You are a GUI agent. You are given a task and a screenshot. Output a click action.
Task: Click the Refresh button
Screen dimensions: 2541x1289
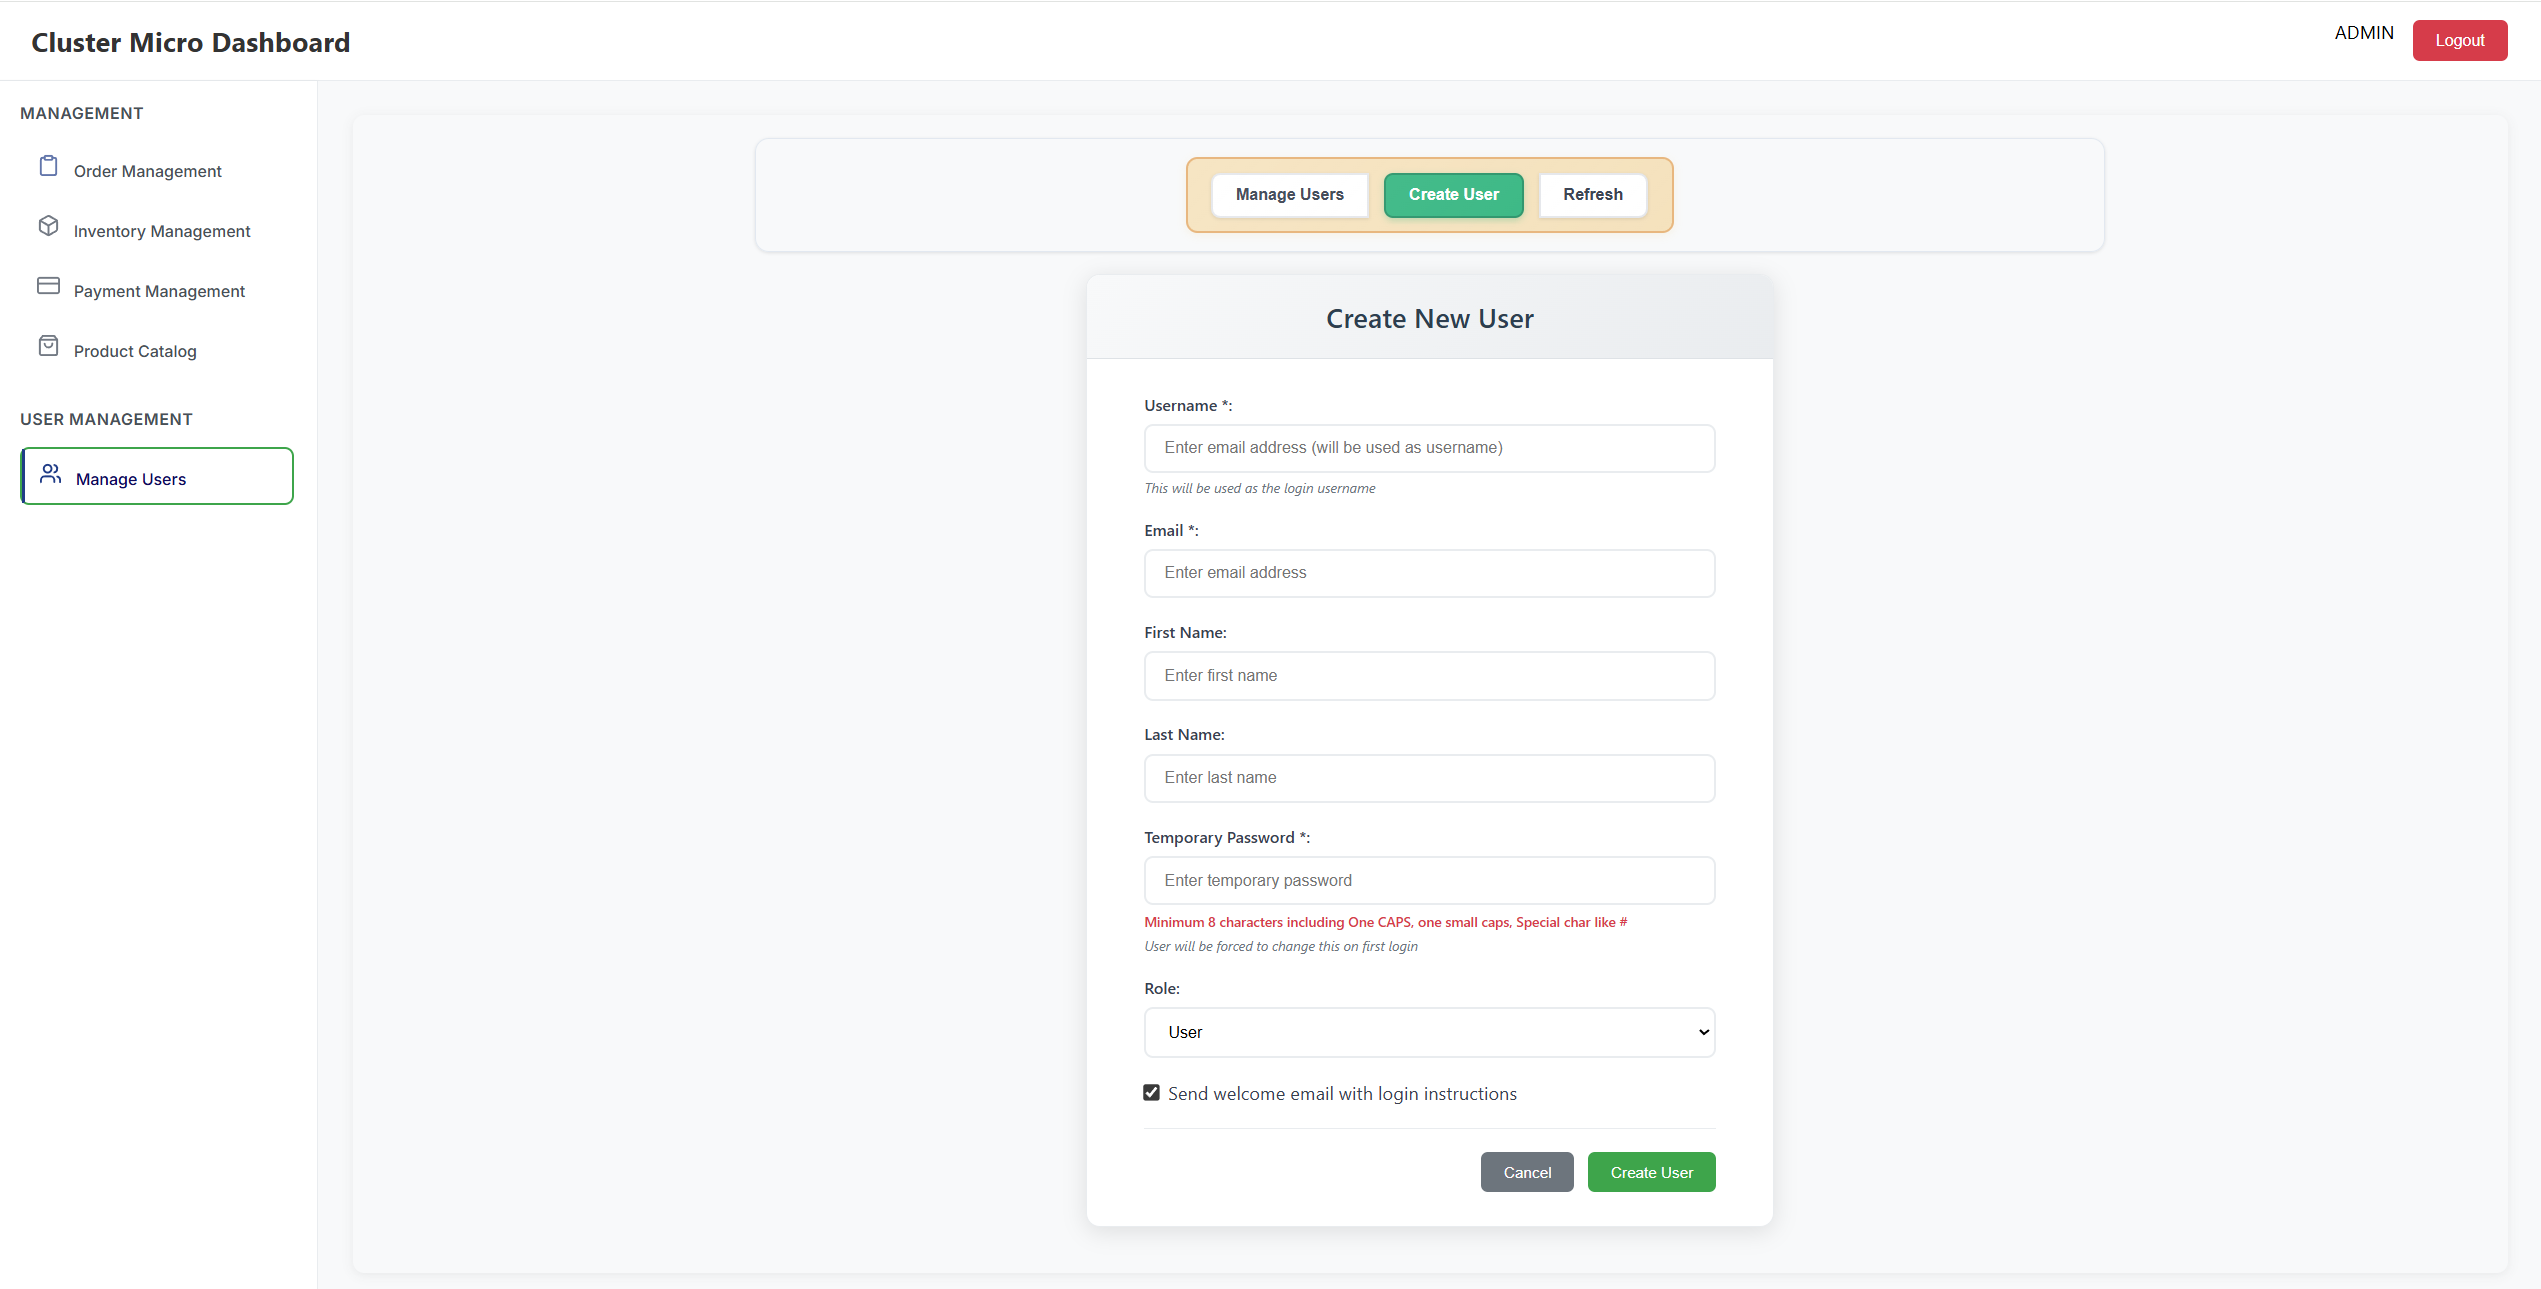pyautogui.click(x=1592, y=194)
